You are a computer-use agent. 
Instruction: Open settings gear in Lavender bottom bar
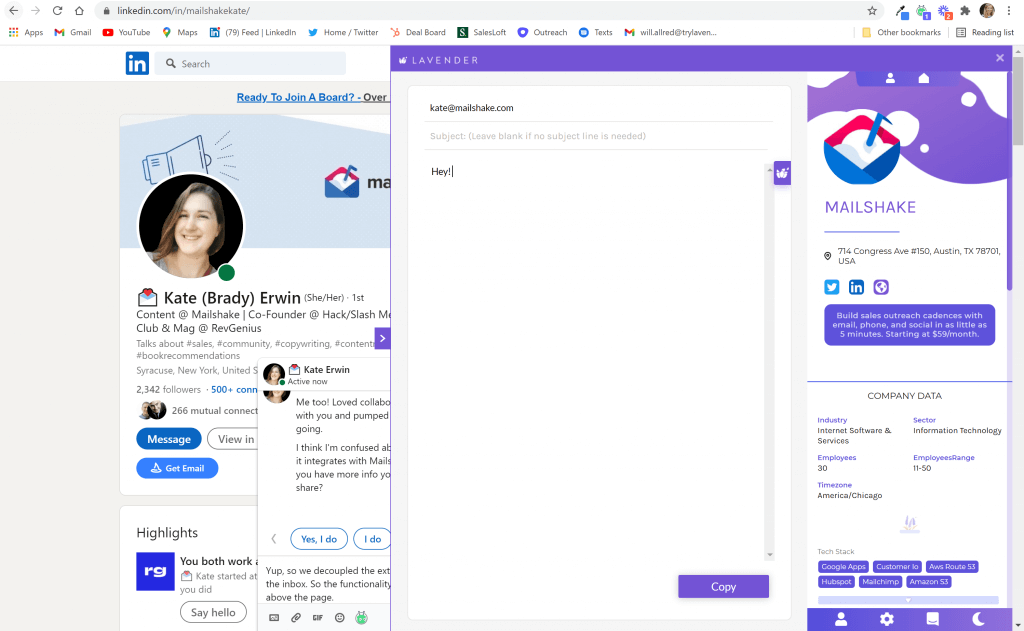click(886, 619)
